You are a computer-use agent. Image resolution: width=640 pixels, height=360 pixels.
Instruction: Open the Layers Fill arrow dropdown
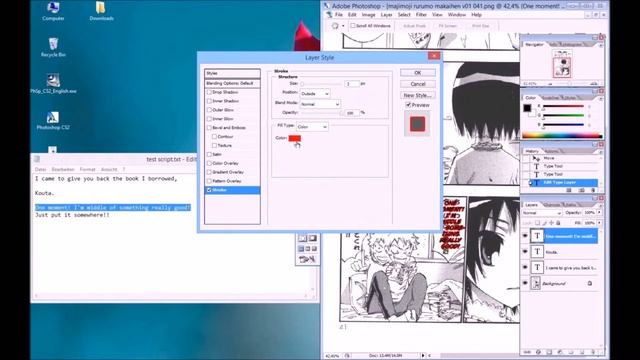[x=599, y=223]
